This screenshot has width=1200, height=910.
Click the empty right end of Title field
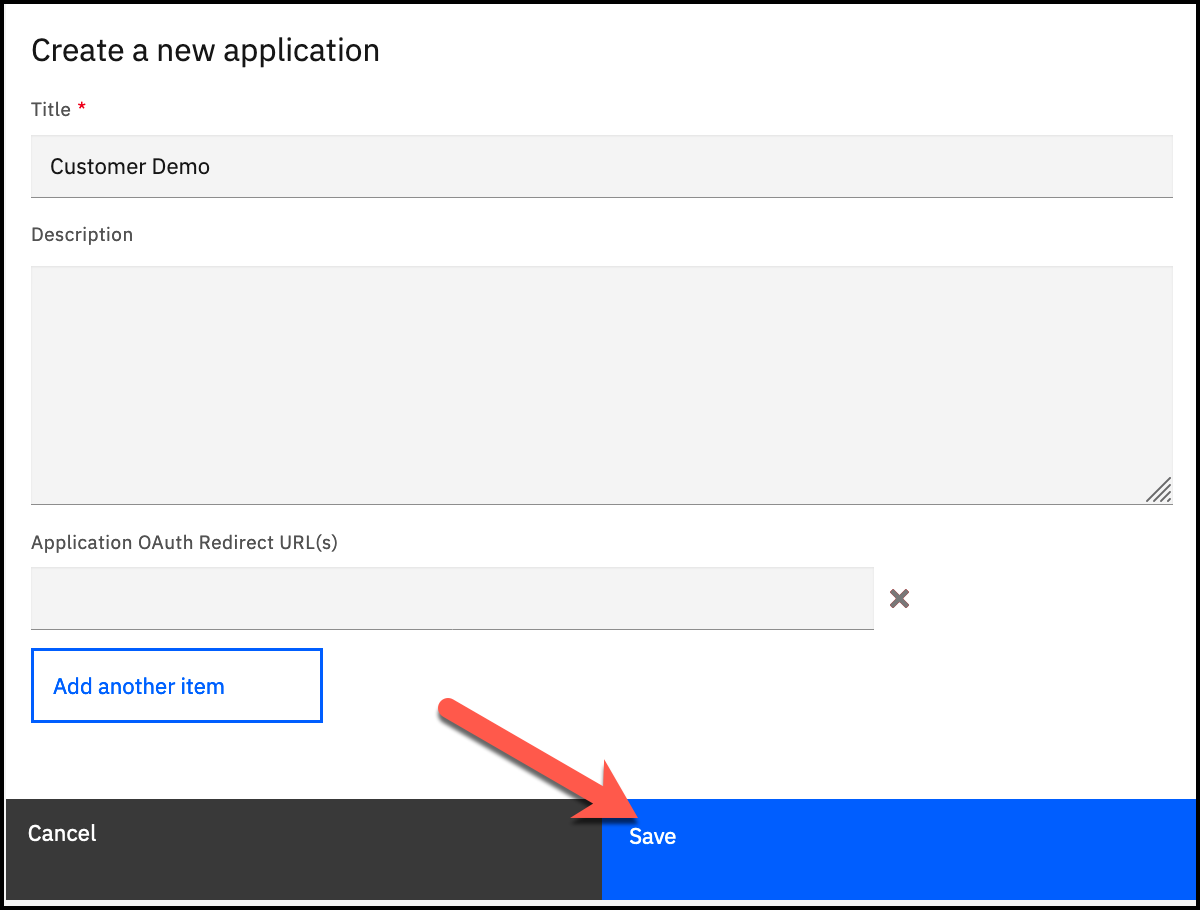pyautogui.click(x=1100, y=167)
